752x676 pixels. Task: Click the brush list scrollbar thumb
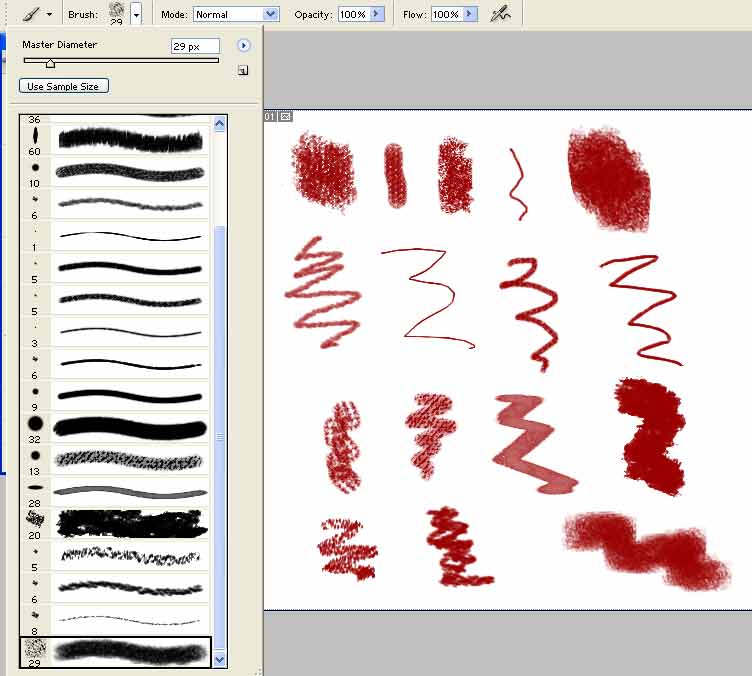click(x=220, y=437)
